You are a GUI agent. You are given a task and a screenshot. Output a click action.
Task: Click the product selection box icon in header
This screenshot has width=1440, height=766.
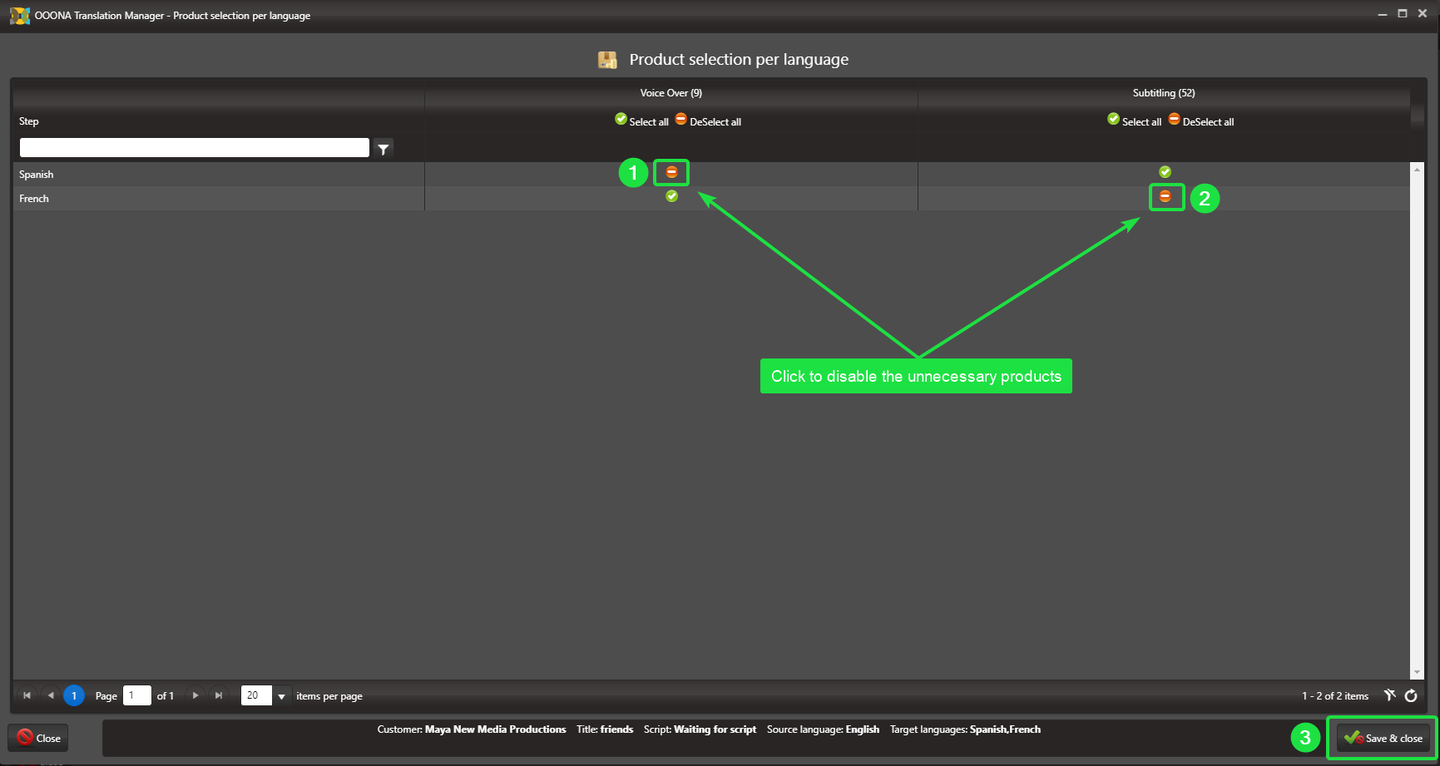pos(607,60)
